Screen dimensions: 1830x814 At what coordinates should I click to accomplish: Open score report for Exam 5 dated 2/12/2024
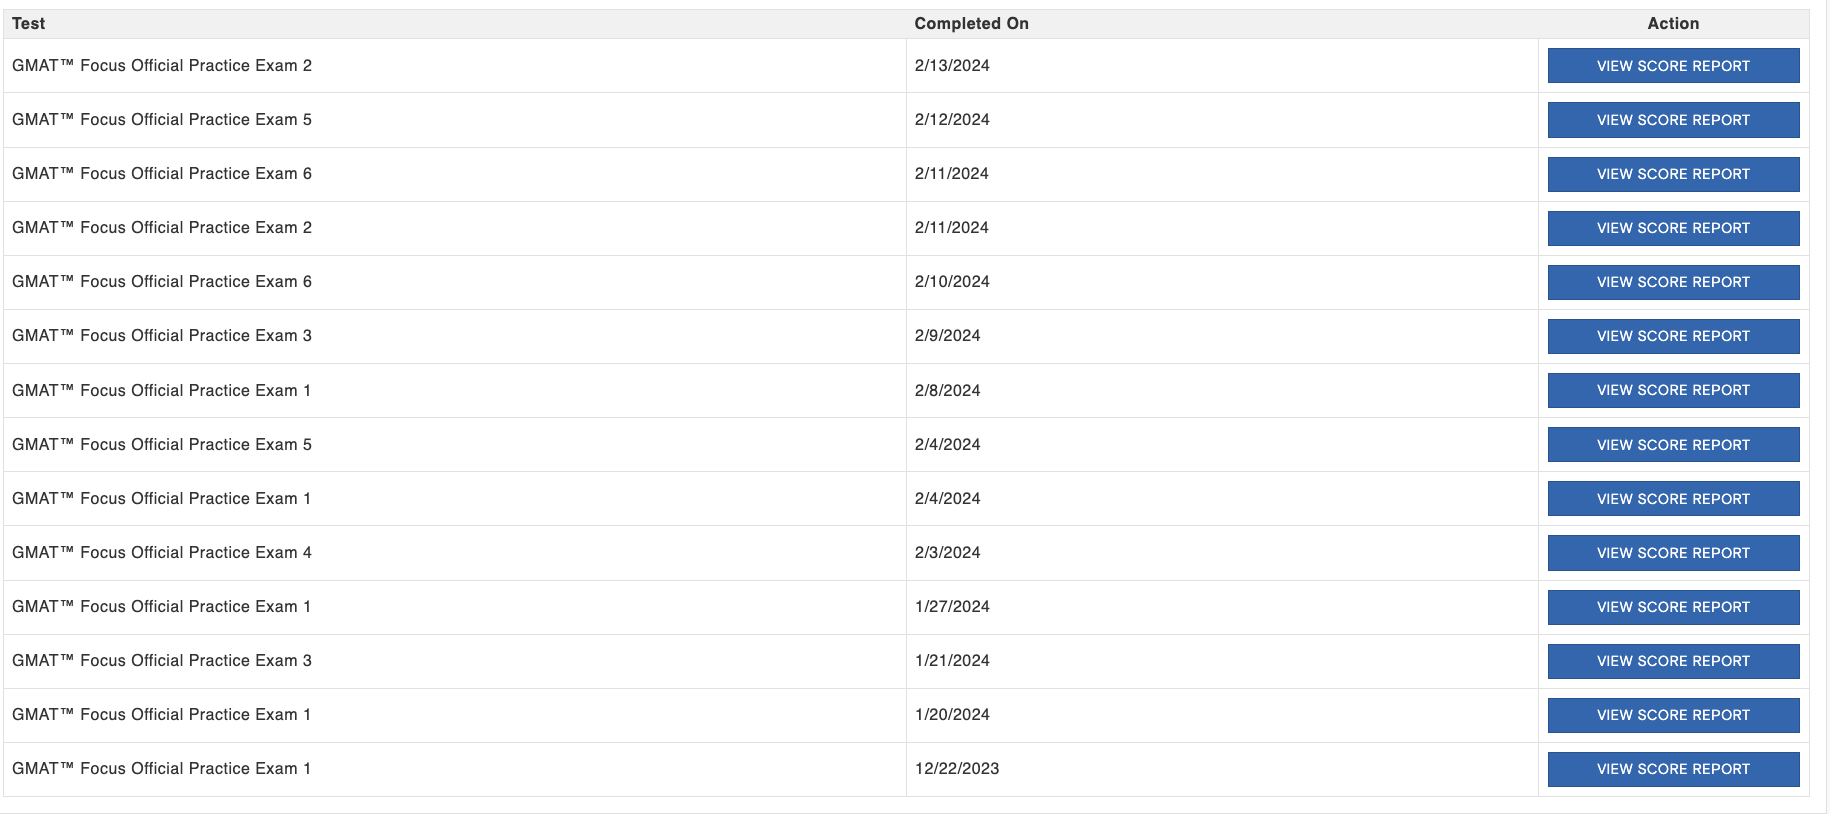(x=1673, y=120)
